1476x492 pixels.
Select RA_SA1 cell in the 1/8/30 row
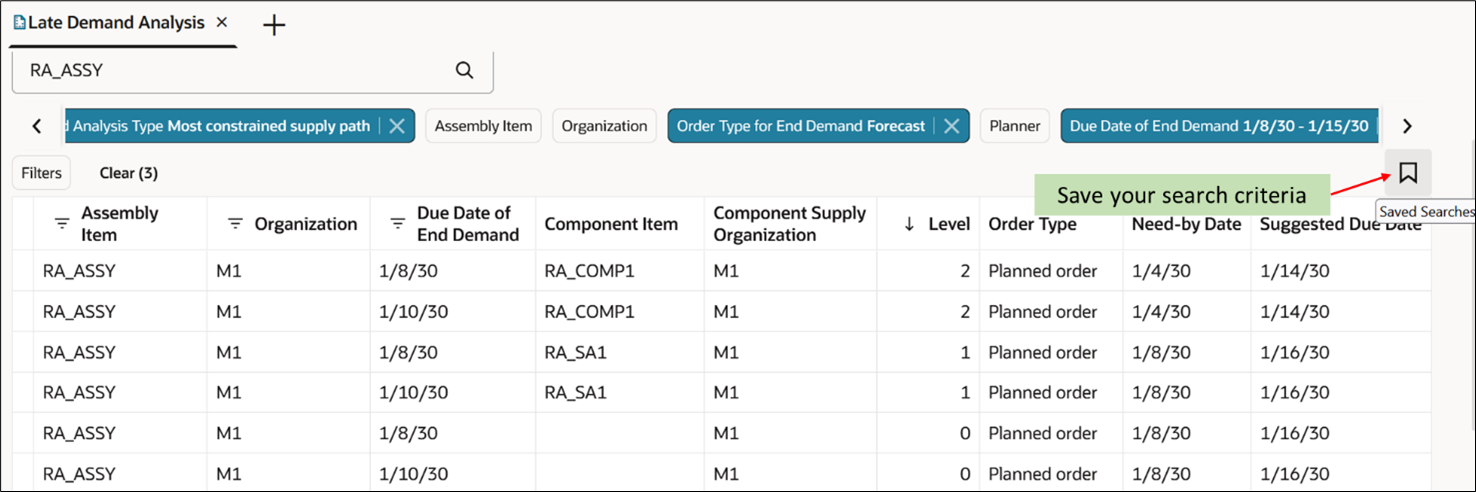(619, 352)
